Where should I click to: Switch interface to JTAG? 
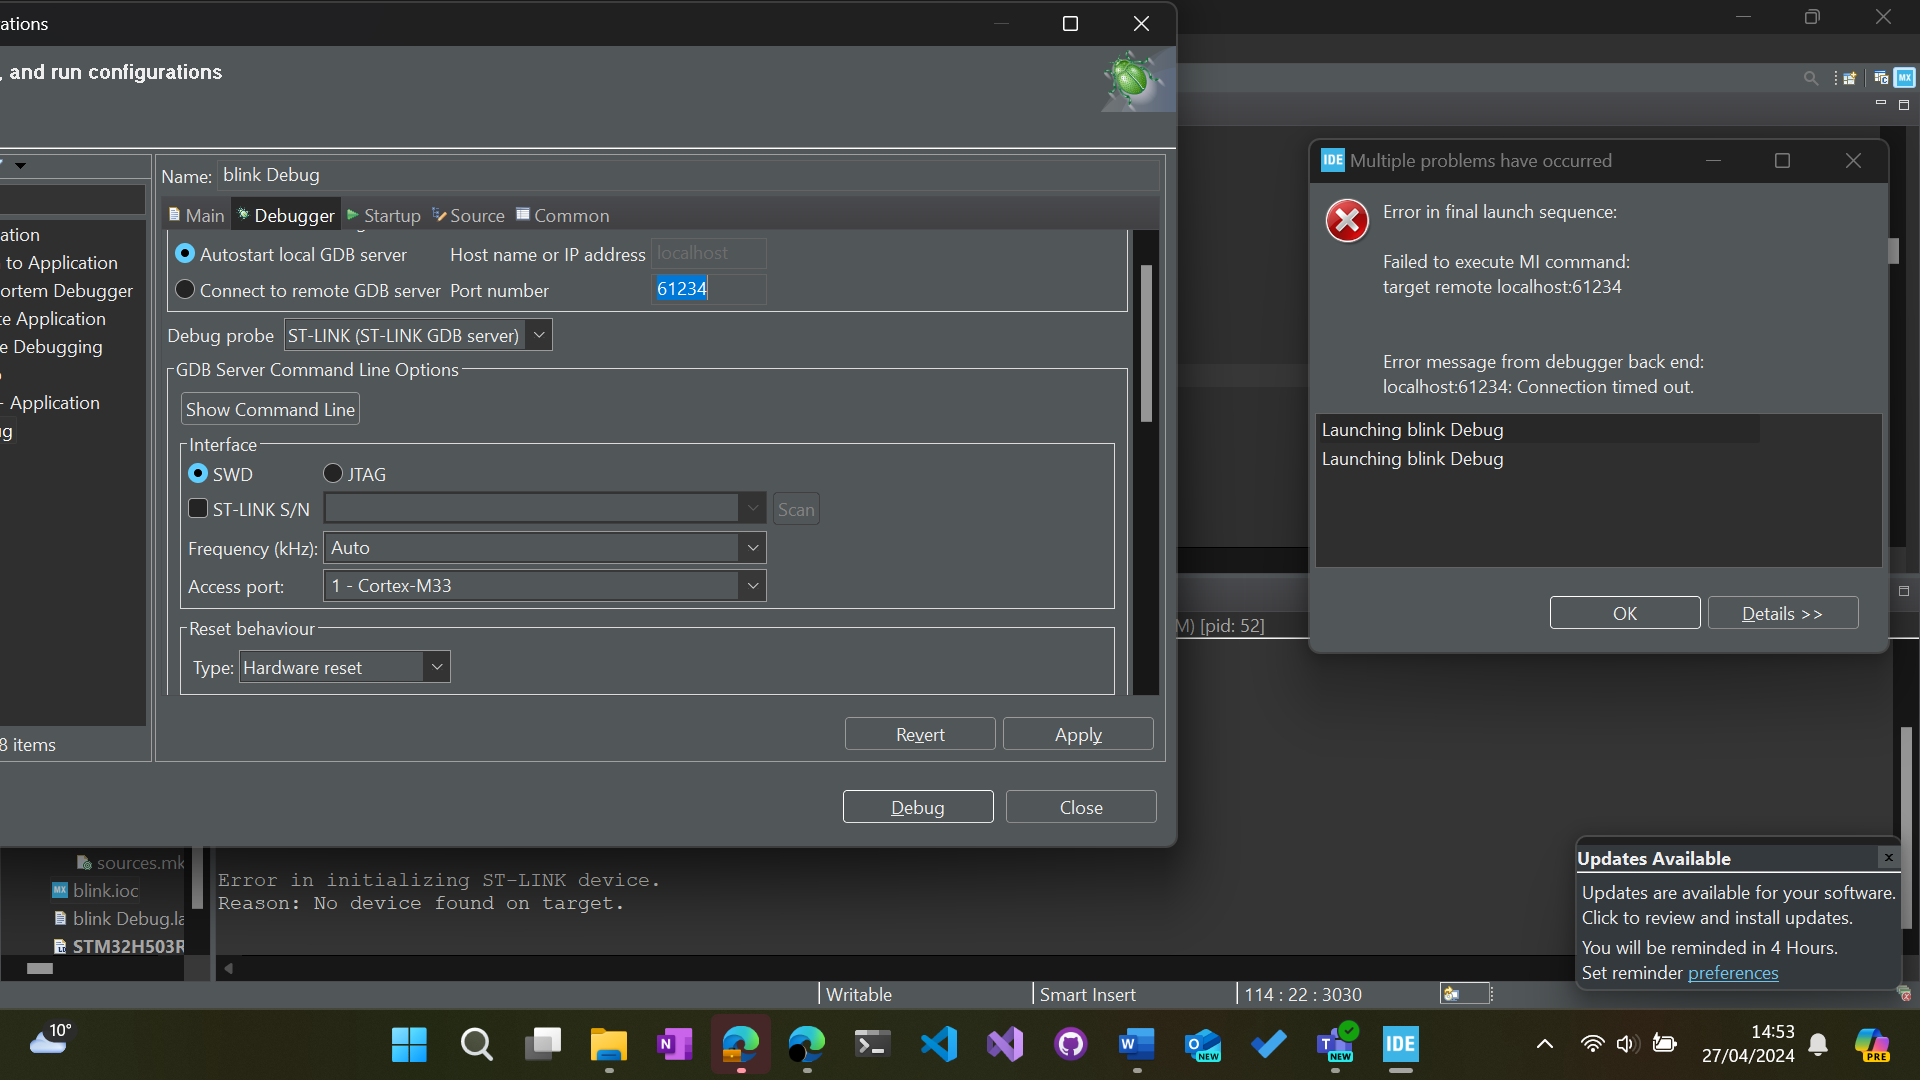point(332,473)
